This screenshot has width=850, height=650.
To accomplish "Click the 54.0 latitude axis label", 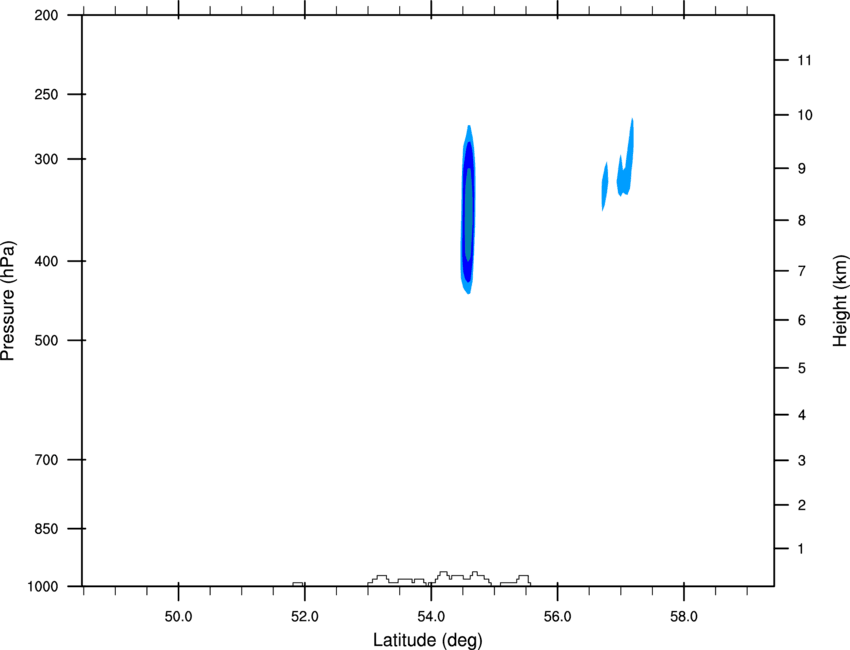I will pyautogui.click(x=431, y=617).
